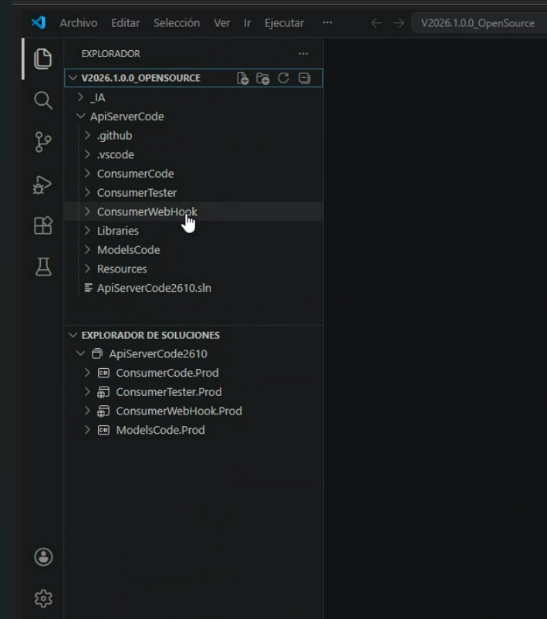Collapse the V2026.1.0.0_OPENSOURCE root section
The image size is (547, 619).
tap(73, 78)
